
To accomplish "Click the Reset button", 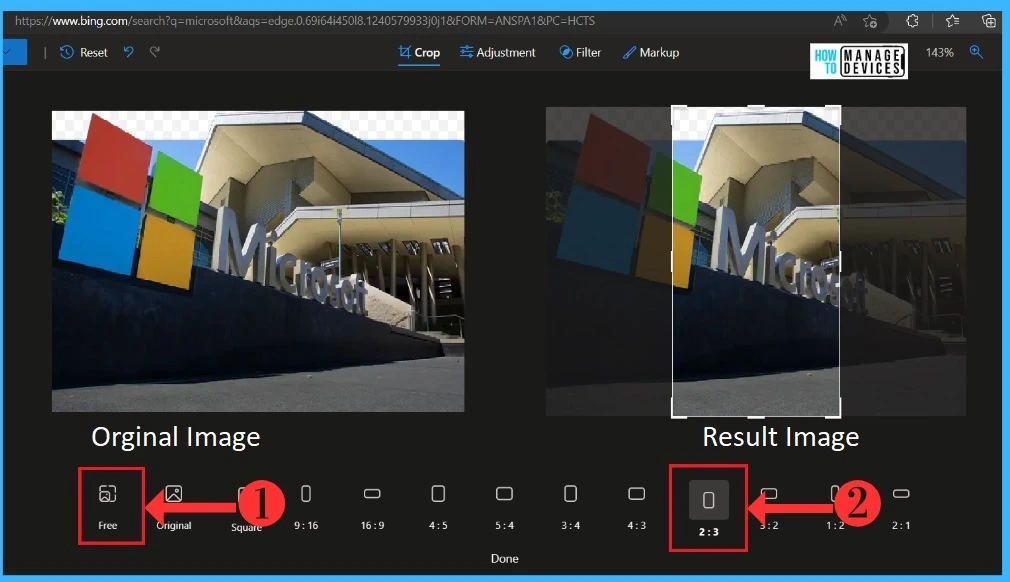I will coord(84,52).
